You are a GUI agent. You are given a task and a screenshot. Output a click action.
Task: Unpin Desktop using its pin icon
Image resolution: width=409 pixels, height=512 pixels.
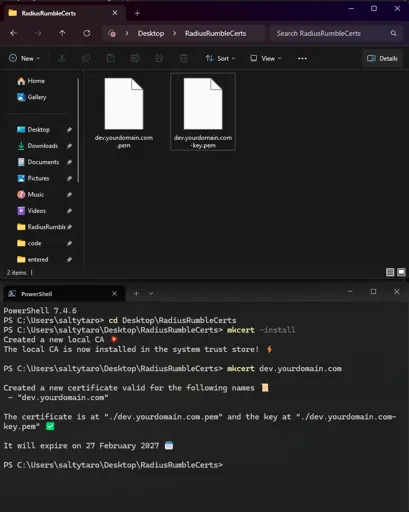point(69,130)
